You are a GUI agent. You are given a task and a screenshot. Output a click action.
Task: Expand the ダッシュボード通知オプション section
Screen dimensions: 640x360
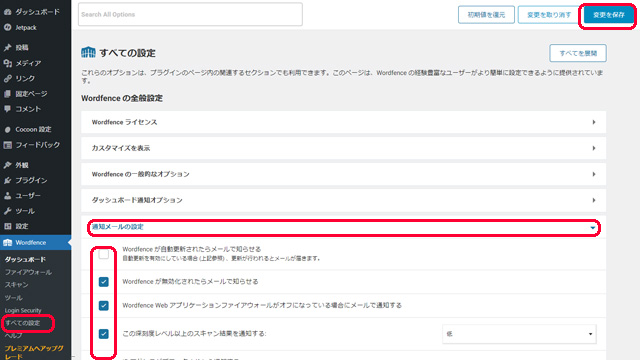point(343,200)
